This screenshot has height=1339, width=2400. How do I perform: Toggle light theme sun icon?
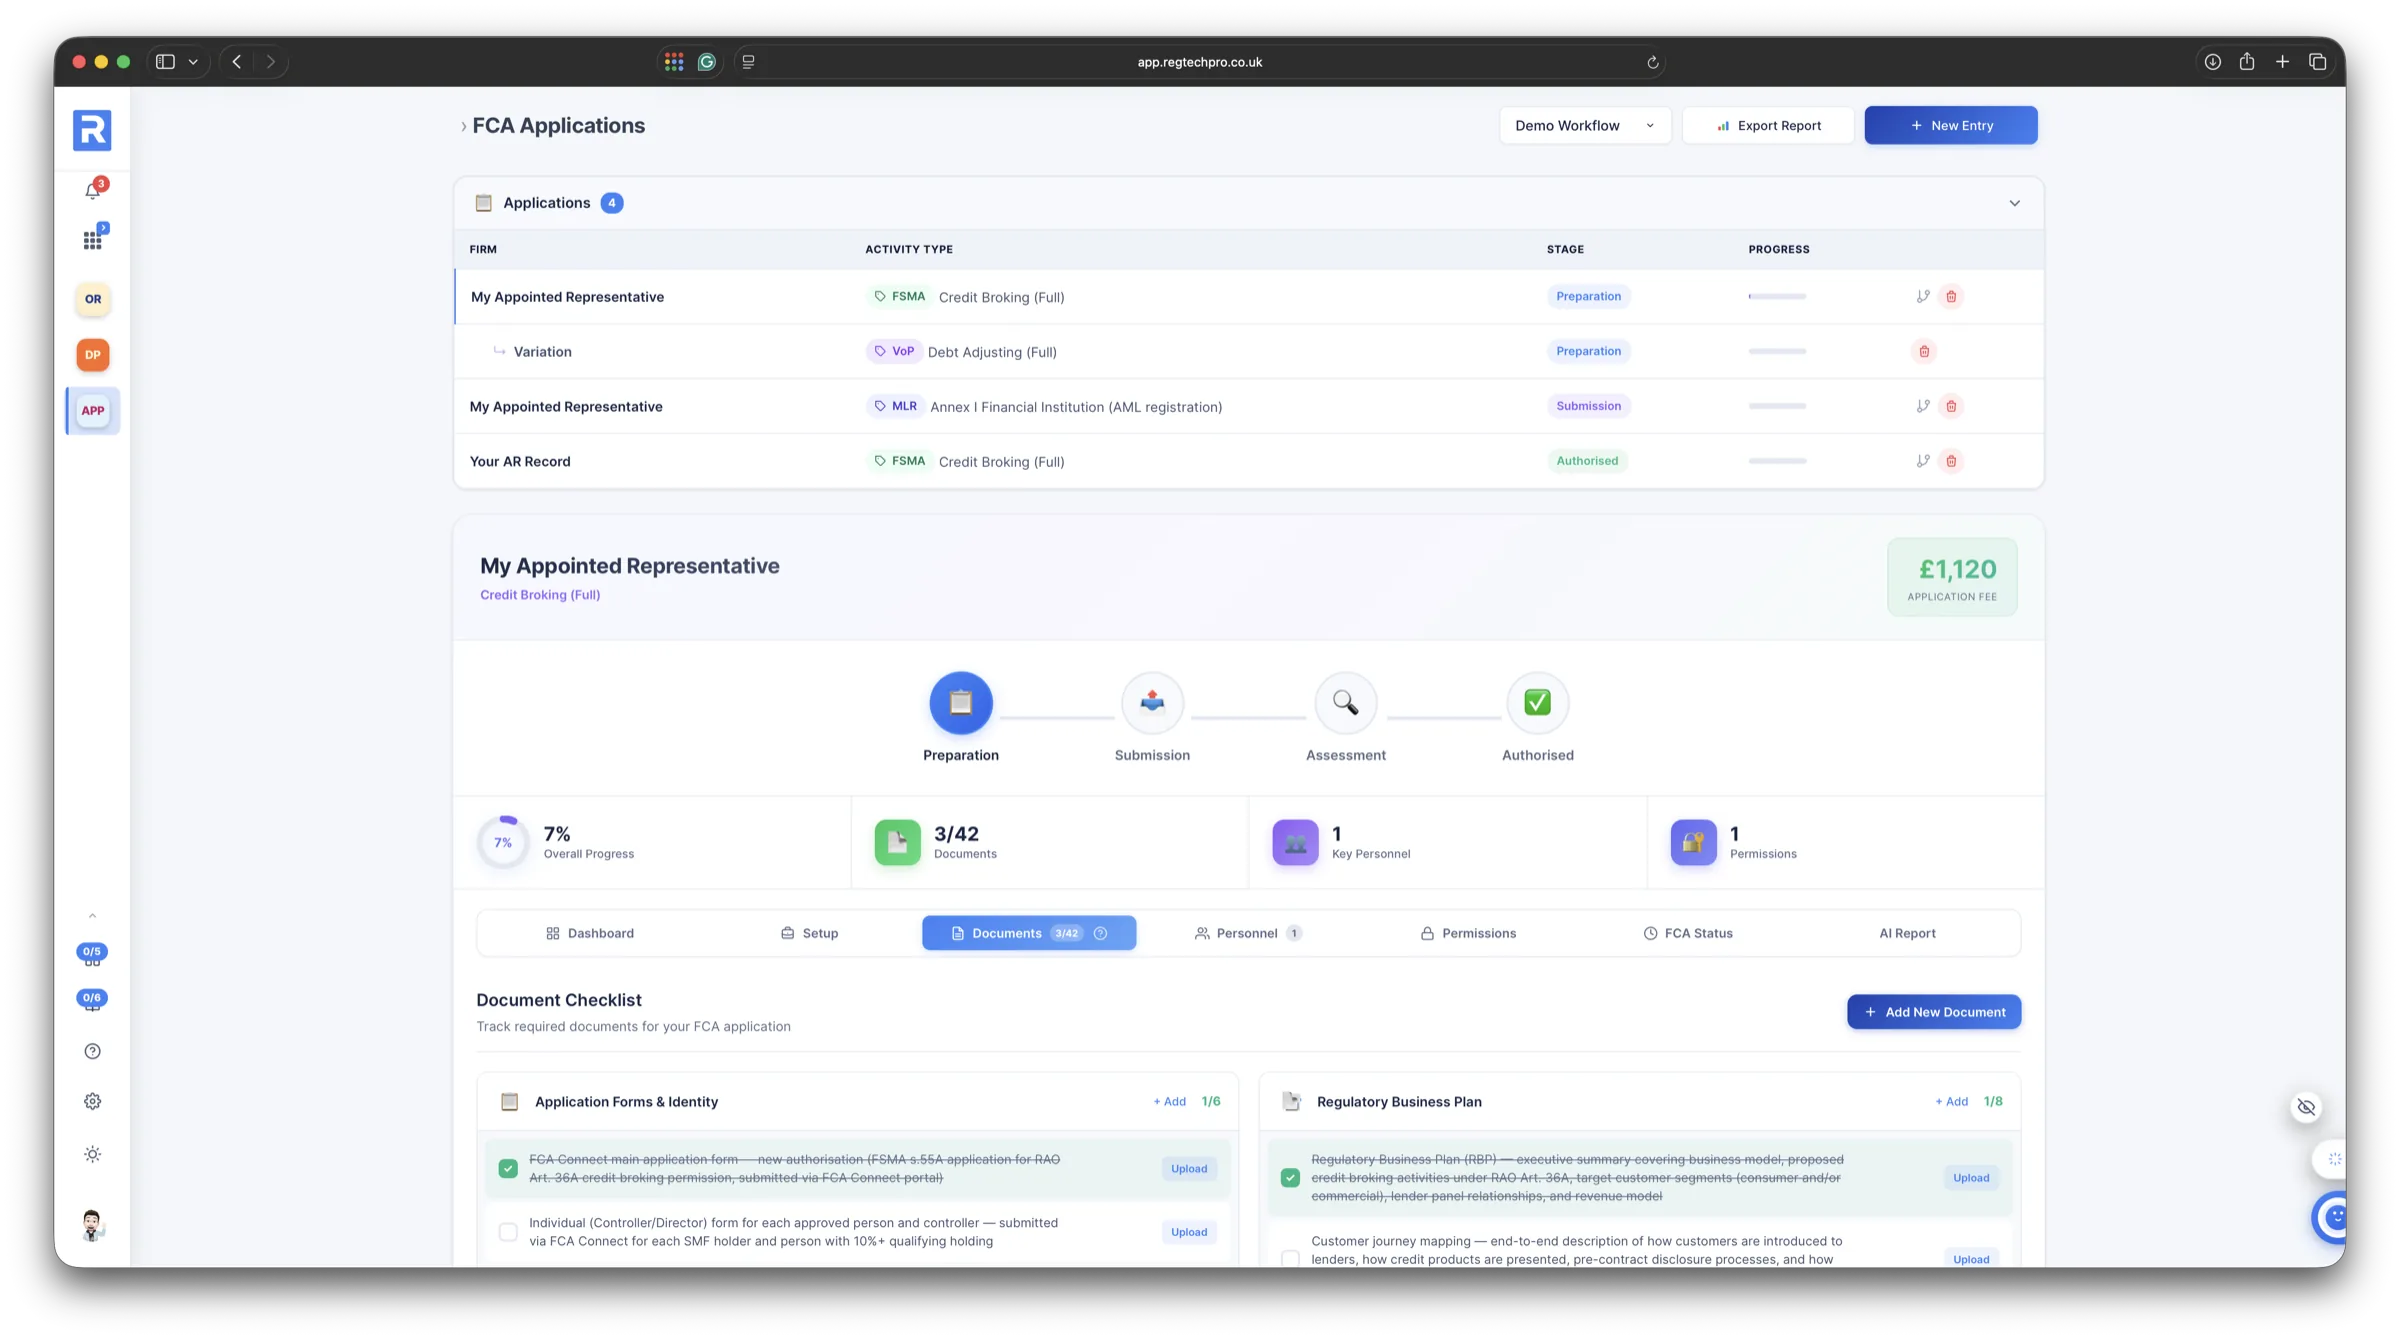[x=93, y=1154]
